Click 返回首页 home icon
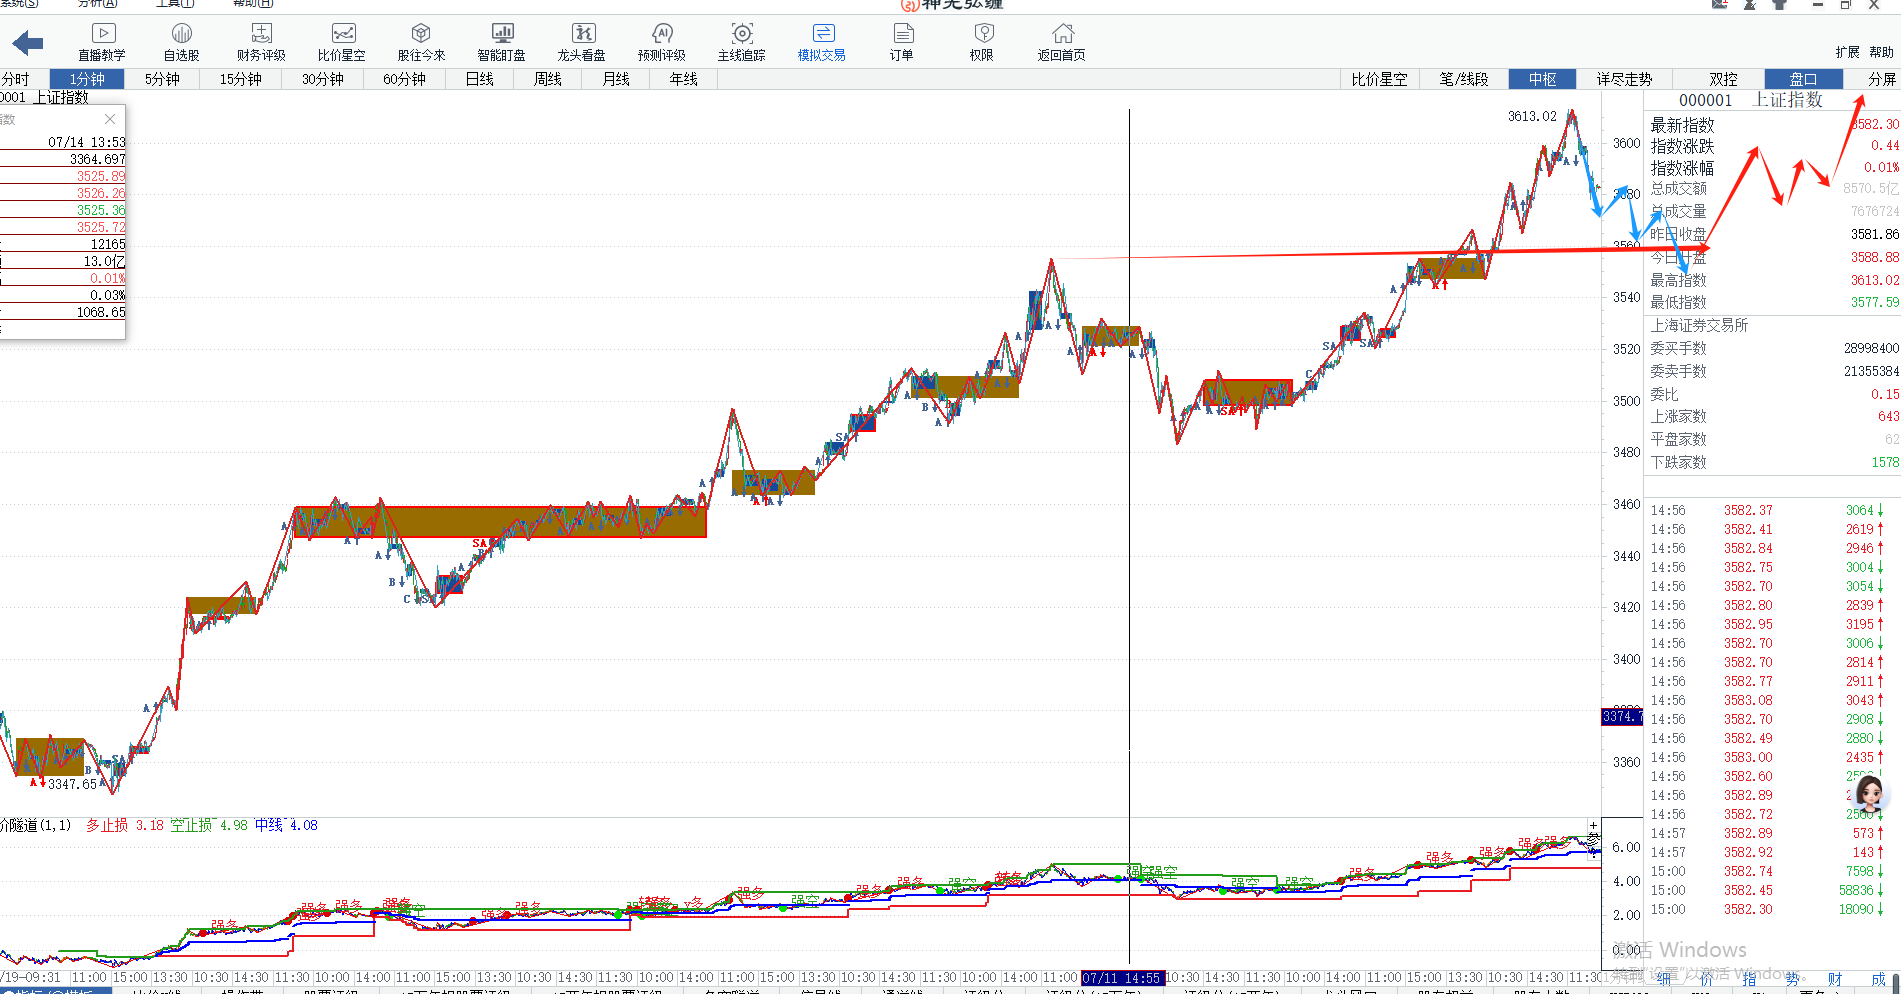 pyautogui.click(x=1061, y=42)
